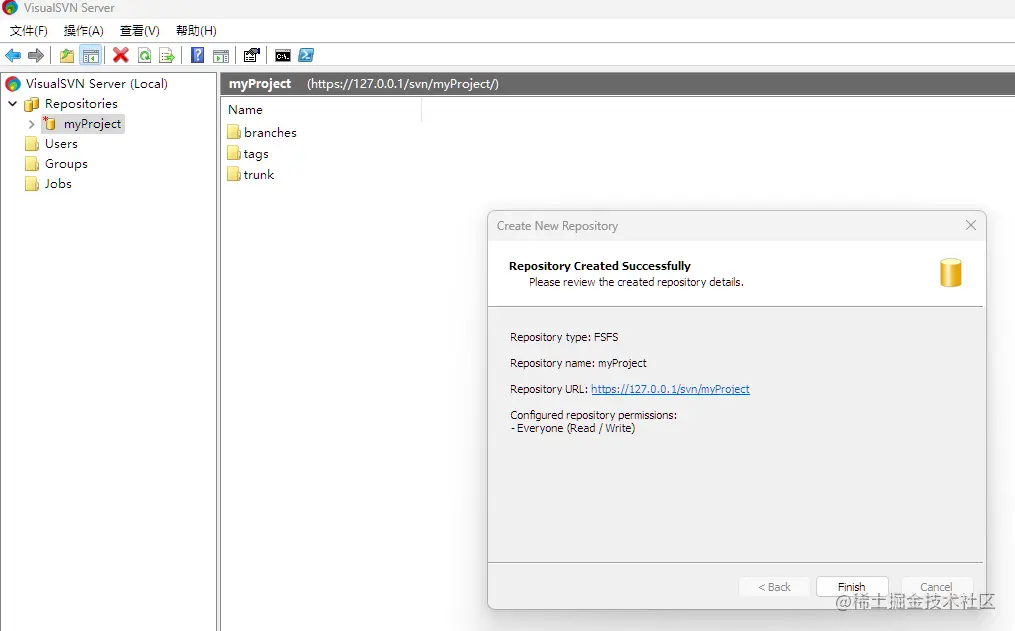Select the branches folder
Screen dimensions: 1015x631
(x=270, y=133)
